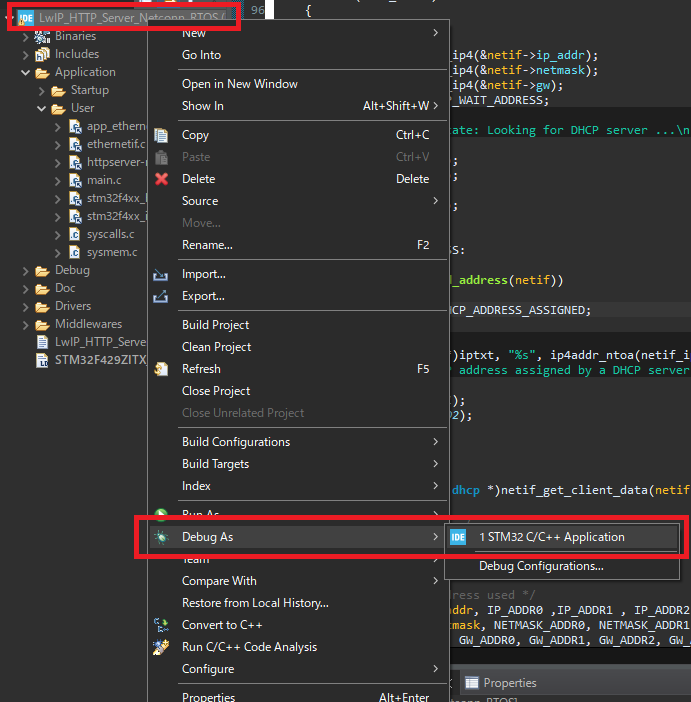This screenshot has height=702, width=691.
Task: Collapse the User folder
Action: click(42, 108)
